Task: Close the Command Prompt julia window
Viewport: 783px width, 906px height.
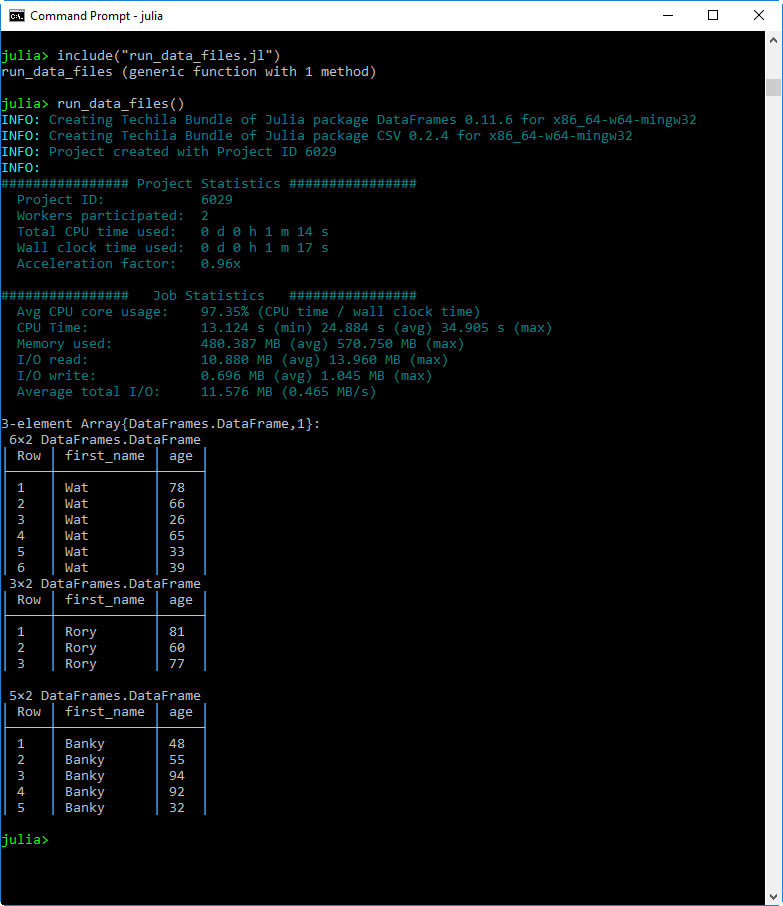Action: pyautogui.click(x=758, y=15)
